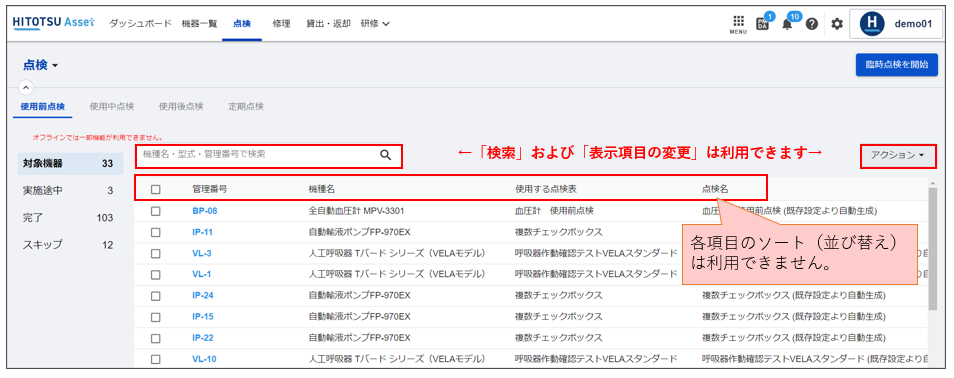Image resolution: width=954 pixels, height=378 pixels.
Task: Open the VL-1 management number link
Action: 202,274
